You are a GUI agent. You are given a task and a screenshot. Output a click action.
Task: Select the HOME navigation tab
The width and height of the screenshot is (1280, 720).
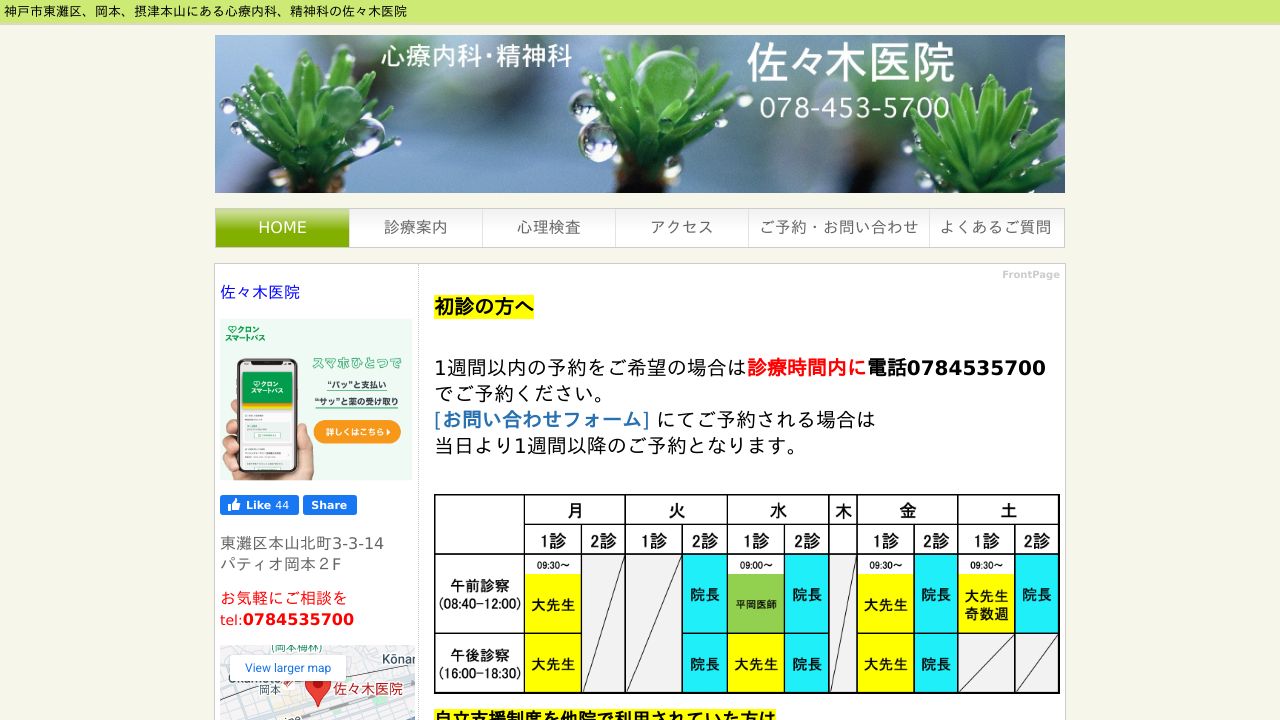(x=282, y=227)
